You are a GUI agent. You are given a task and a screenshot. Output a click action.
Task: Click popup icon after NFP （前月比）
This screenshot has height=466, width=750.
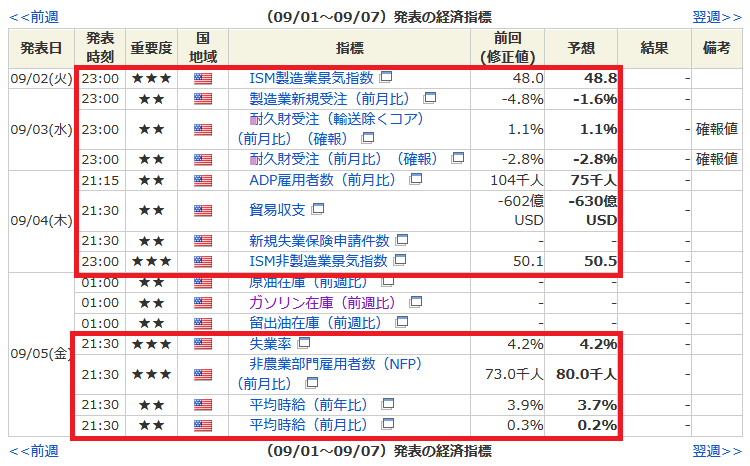[x=312, y=382]
